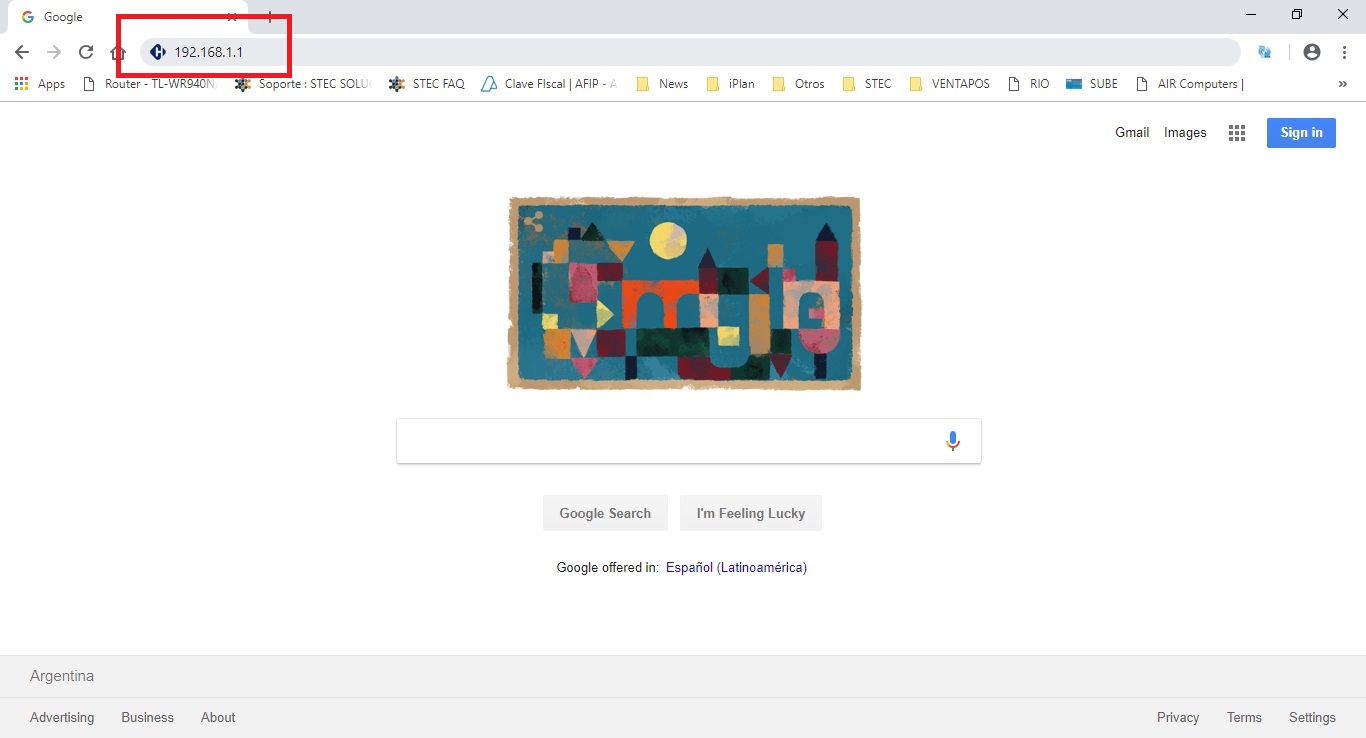Click the Google Doodle artwork

coord(684,293)
